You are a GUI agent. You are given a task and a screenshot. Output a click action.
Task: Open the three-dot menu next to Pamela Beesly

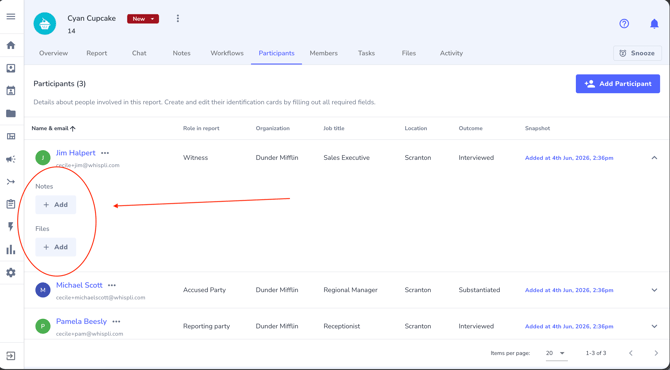(x=116, y=321)
